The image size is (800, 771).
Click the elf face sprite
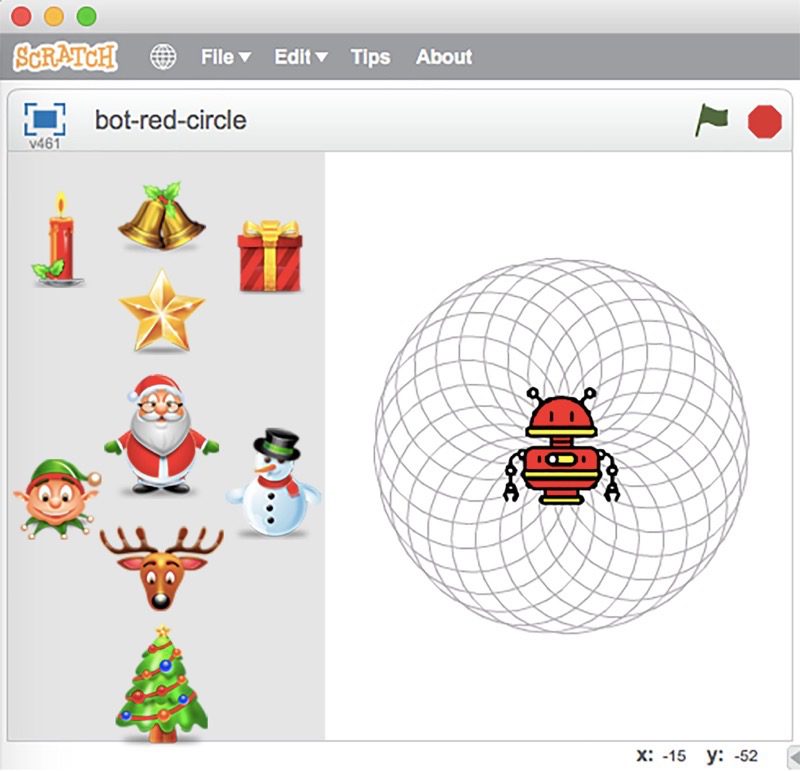(x=55, y=499)
